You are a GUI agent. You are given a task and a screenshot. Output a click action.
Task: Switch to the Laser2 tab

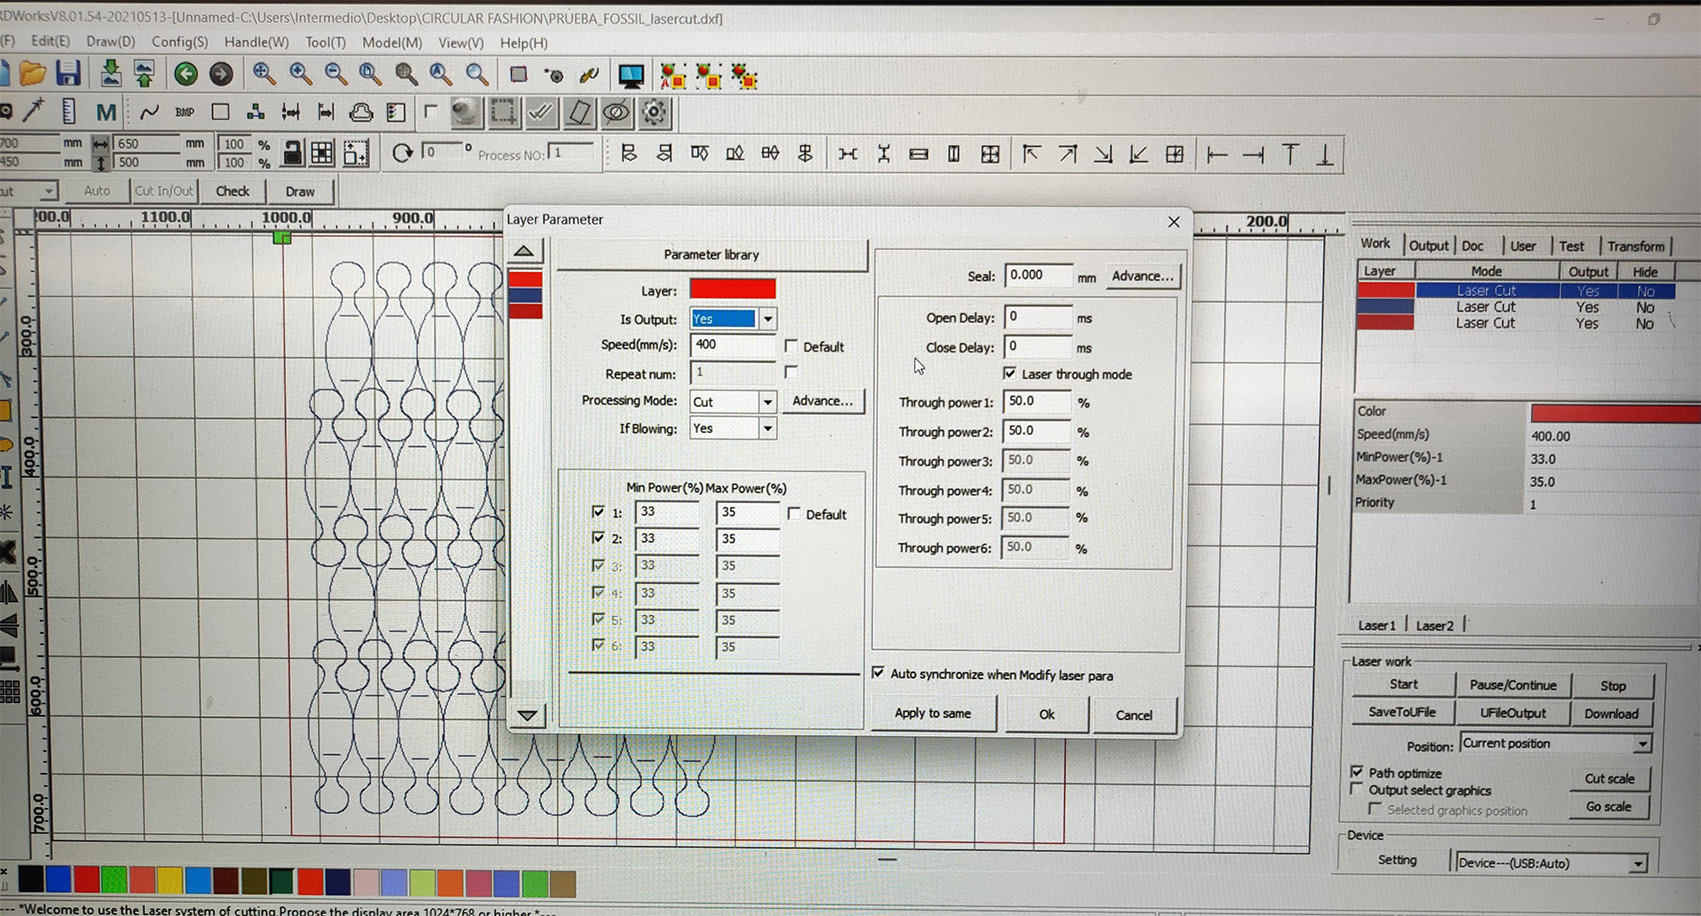pos(1434,625)
